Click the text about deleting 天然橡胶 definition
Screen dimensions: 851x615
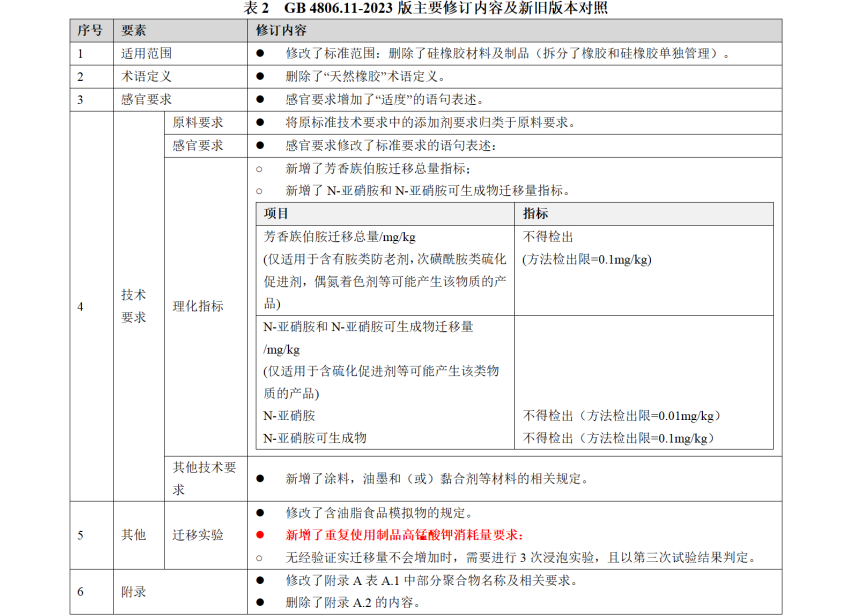(x=364, y=76)
